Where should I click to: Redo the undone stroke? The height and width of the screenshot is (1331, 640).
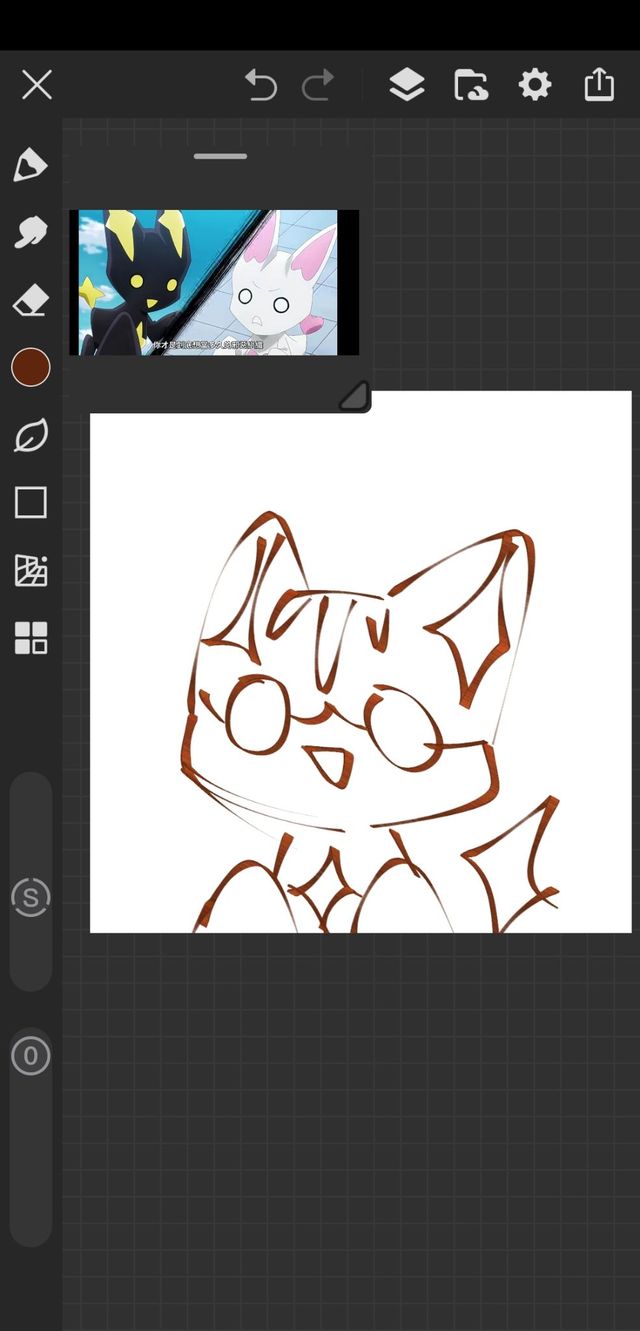[318, 85]
